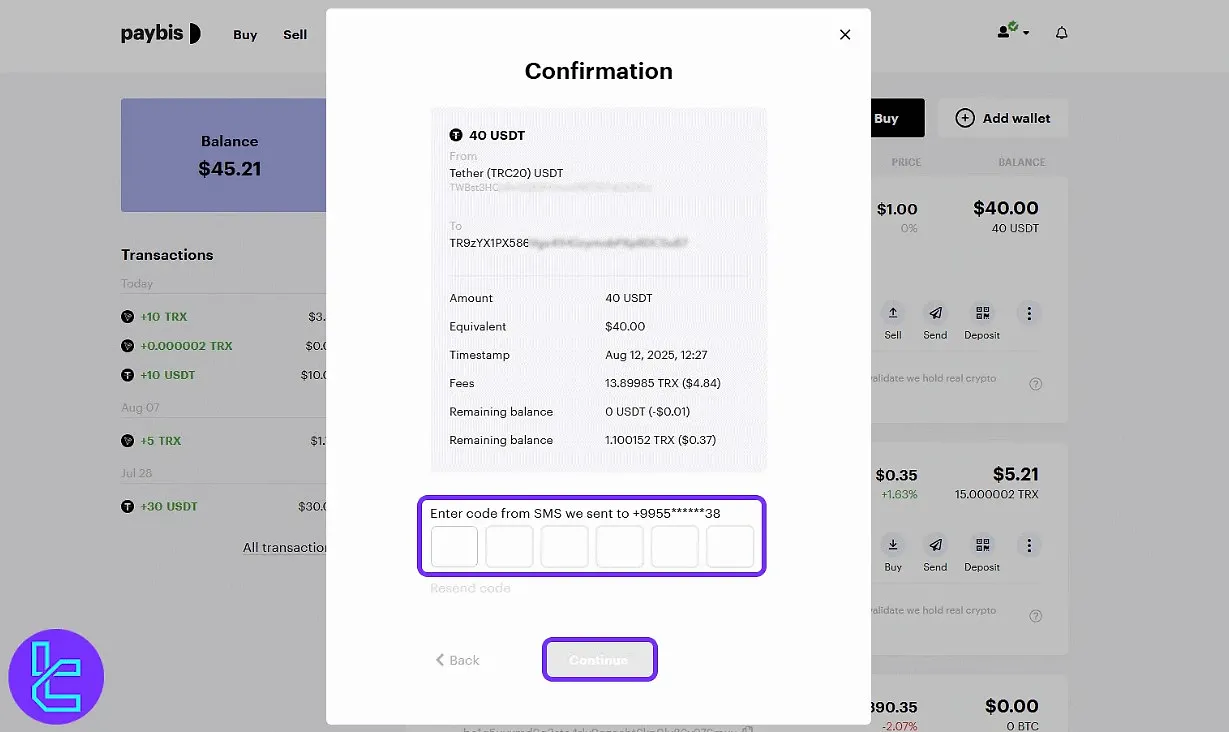This screenshot has height=732, width=1229.
Task: Open the user account dropdown
Action: coord(1013,32)
